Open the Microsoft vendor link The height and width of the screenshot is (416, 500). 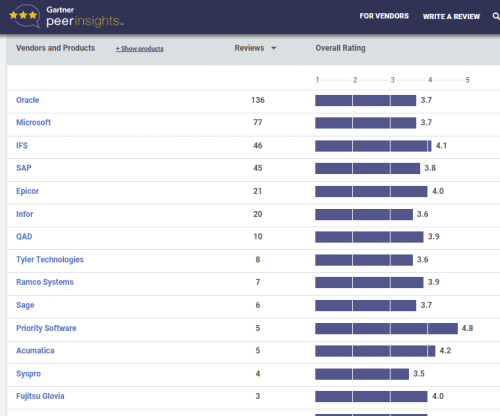[33, 122]
